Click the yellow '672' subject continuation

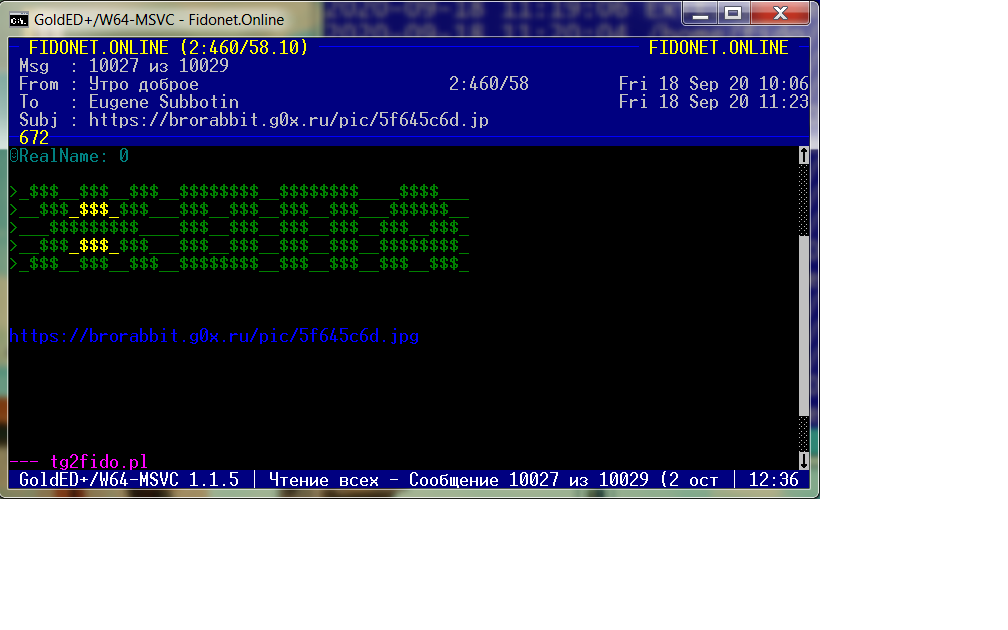click(34, 138)
